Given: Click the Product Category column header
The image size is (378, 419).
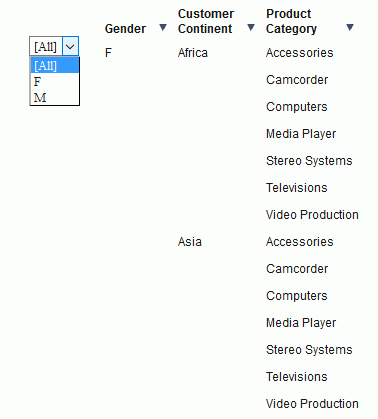Looking at the screenshot, I should point(291,21).
